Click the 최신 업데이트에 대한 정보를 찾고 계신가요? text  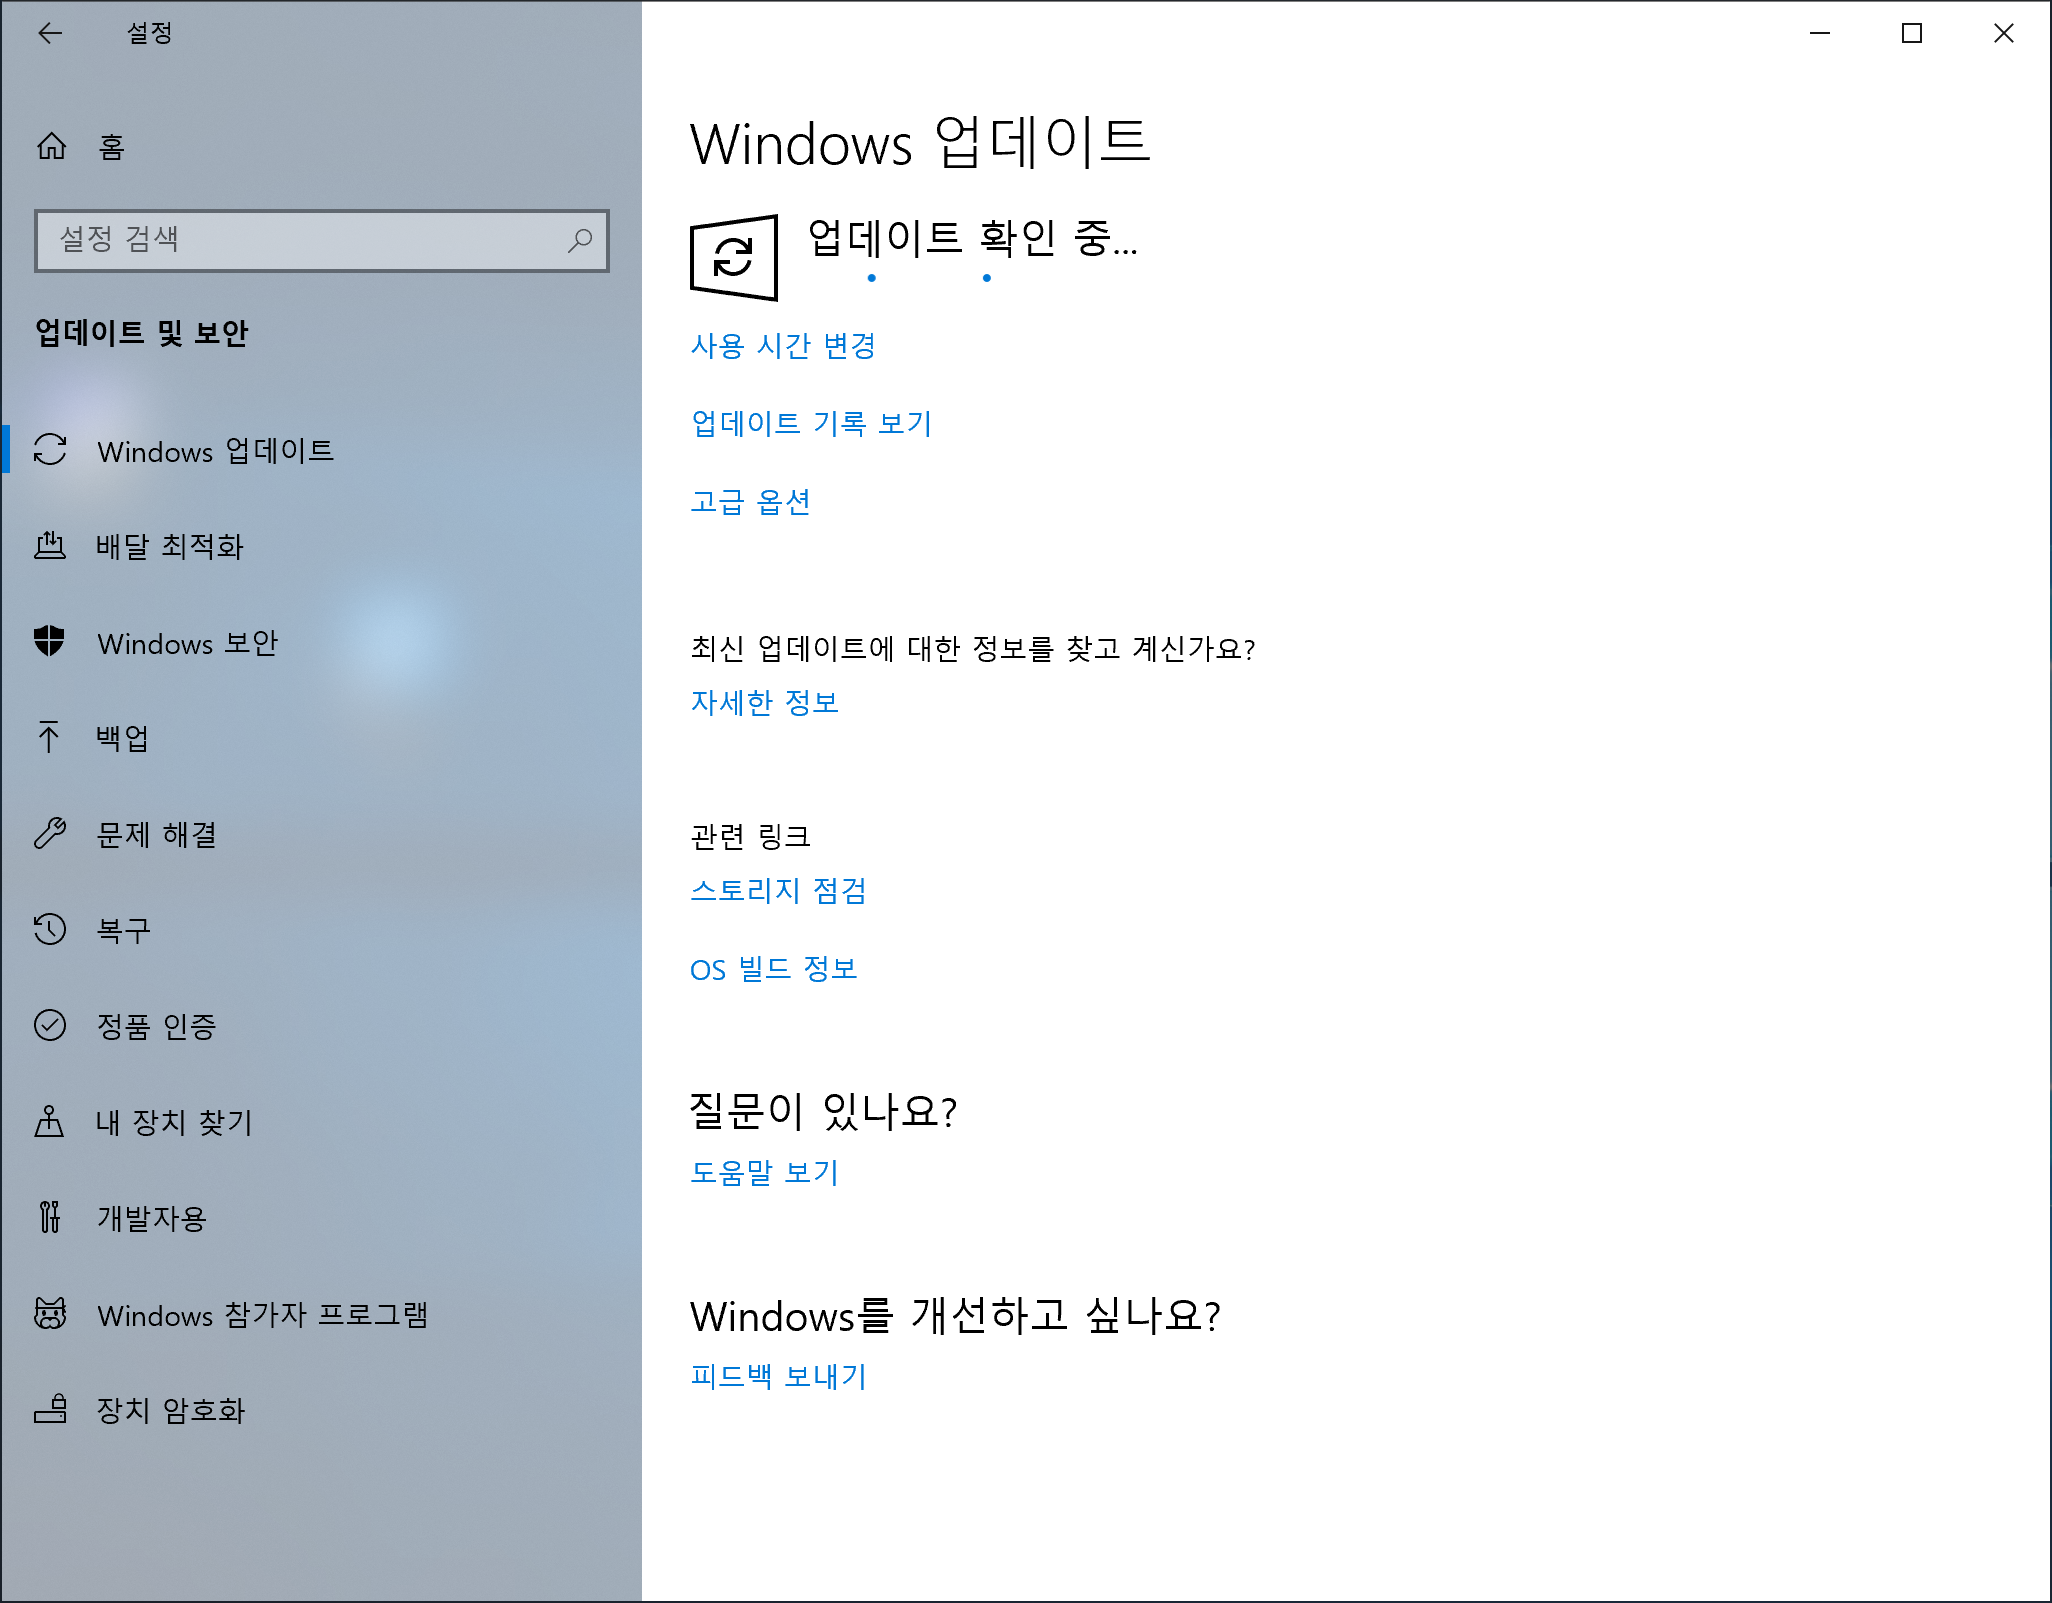point(972,648)
